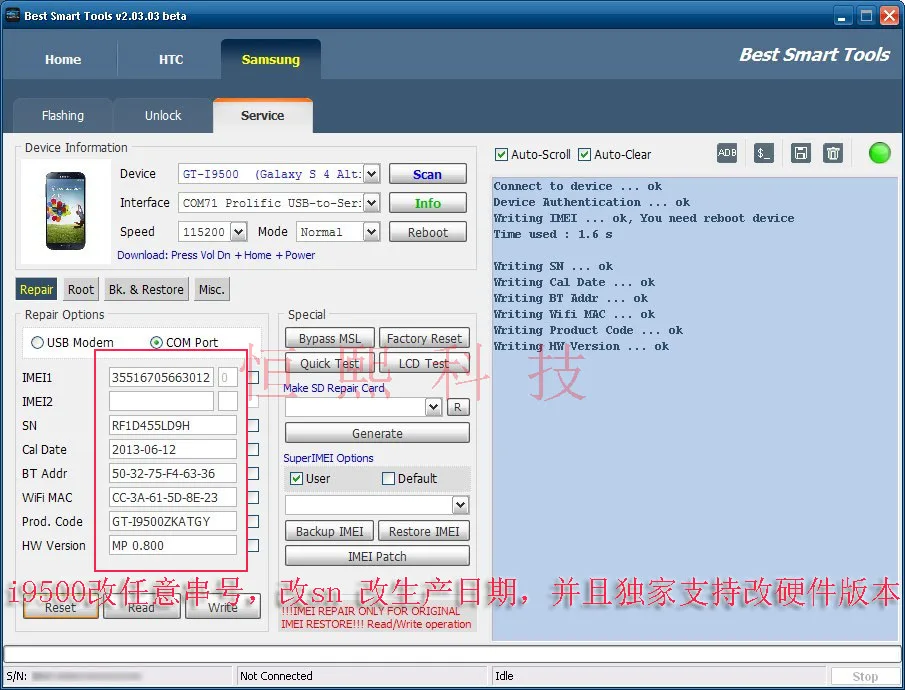
Task: Expand the Make SD Repair Card dropdown
Action: click(x=433, y=407)
